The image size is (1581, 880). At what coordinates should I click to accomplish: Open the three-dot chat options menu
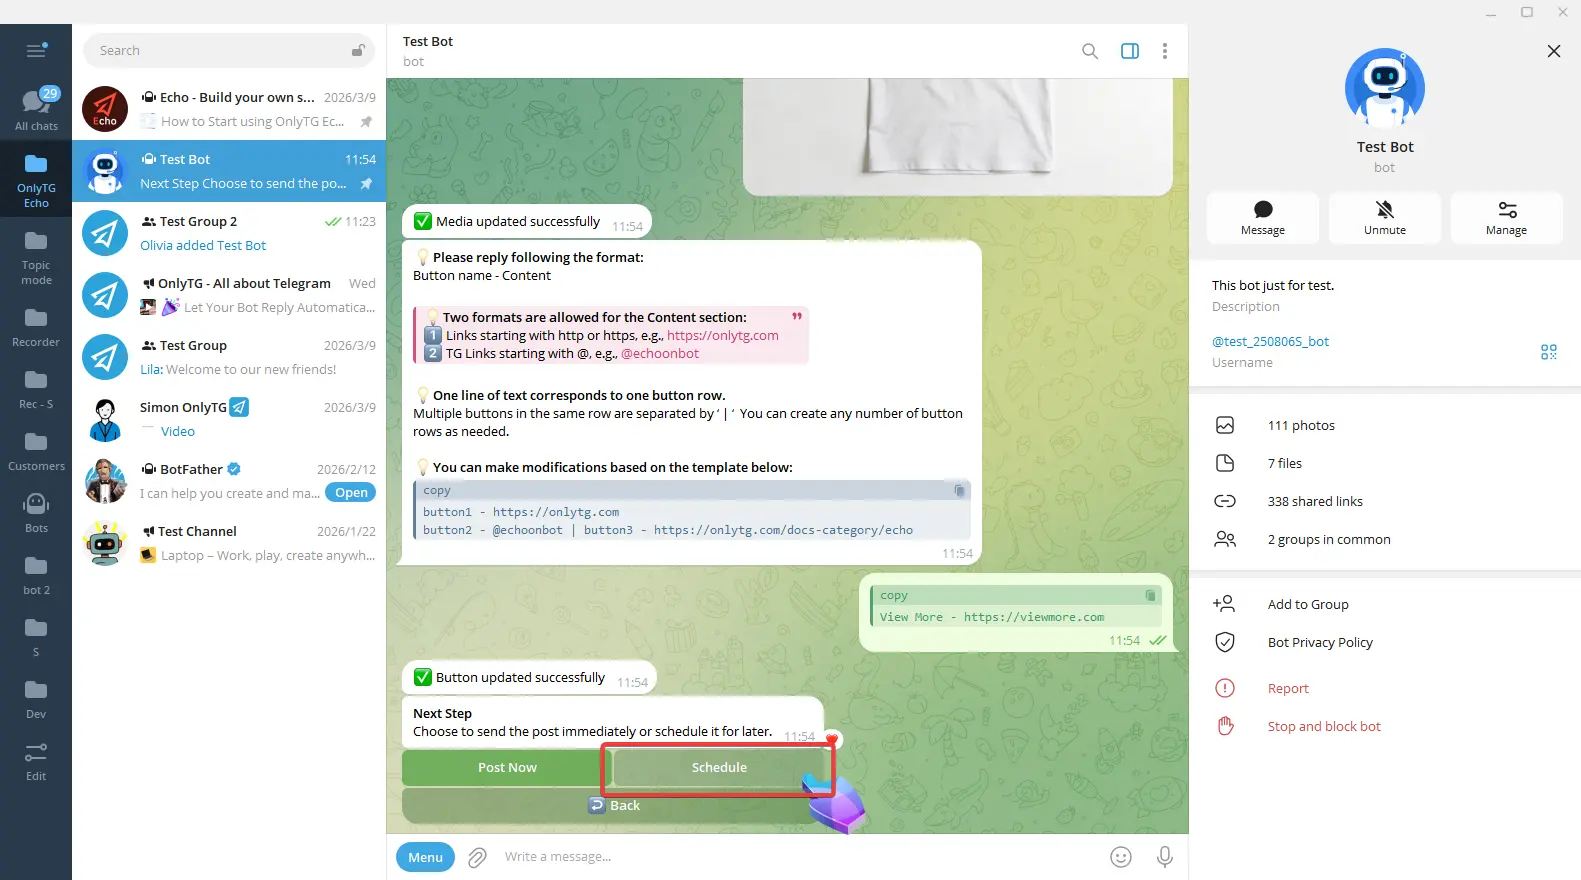(x=1164, y=51)
